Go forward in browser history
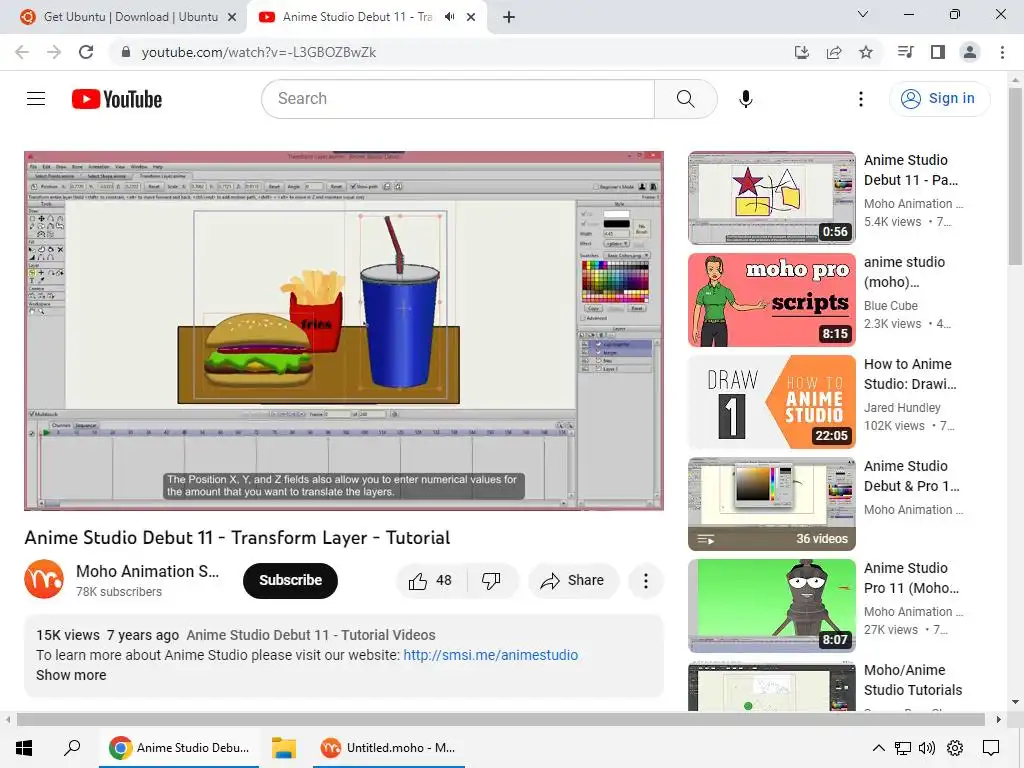 [54, 52]
